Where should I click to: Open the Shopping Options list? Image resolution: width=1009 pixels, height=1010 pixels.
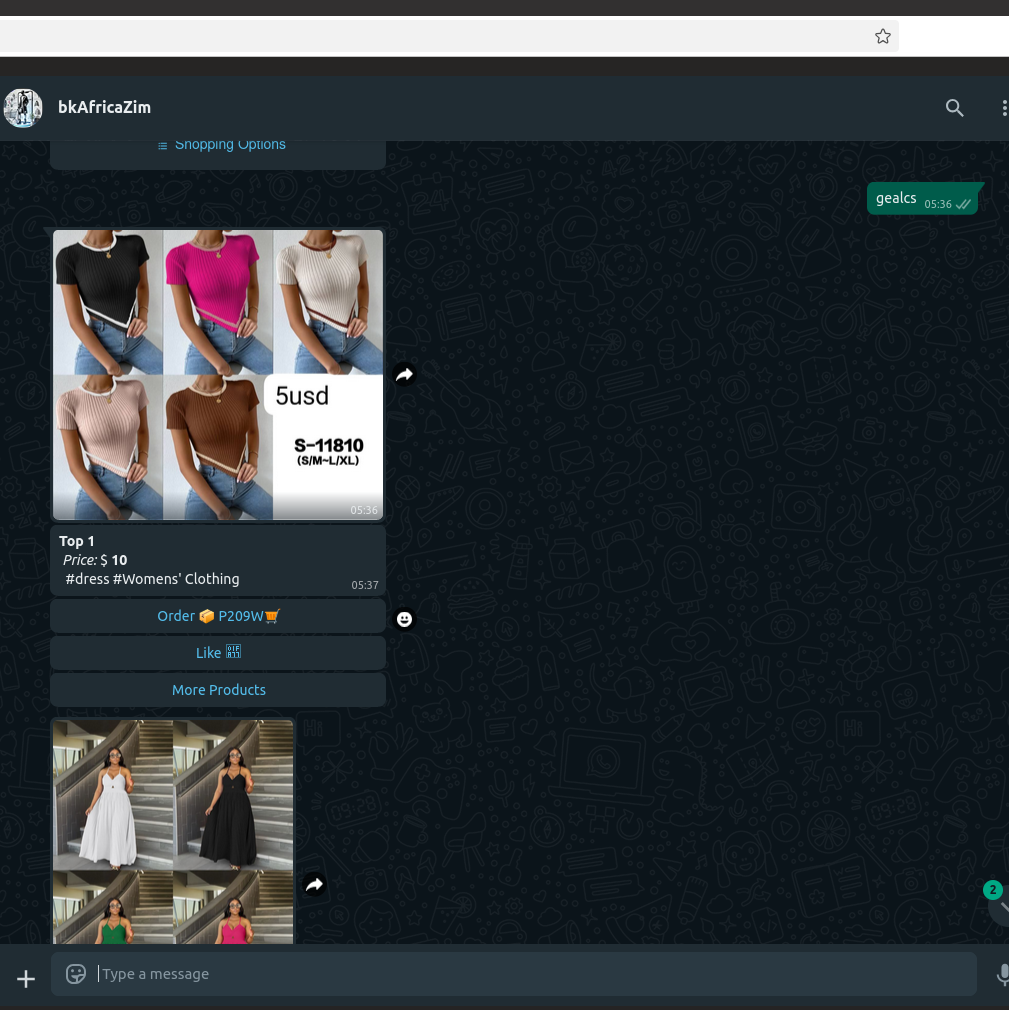220,145
